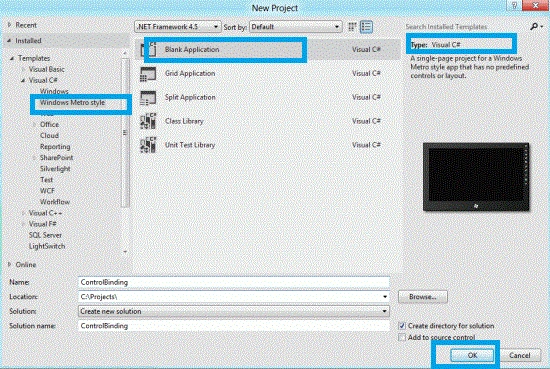Select the Office template category

coord(49,125)
